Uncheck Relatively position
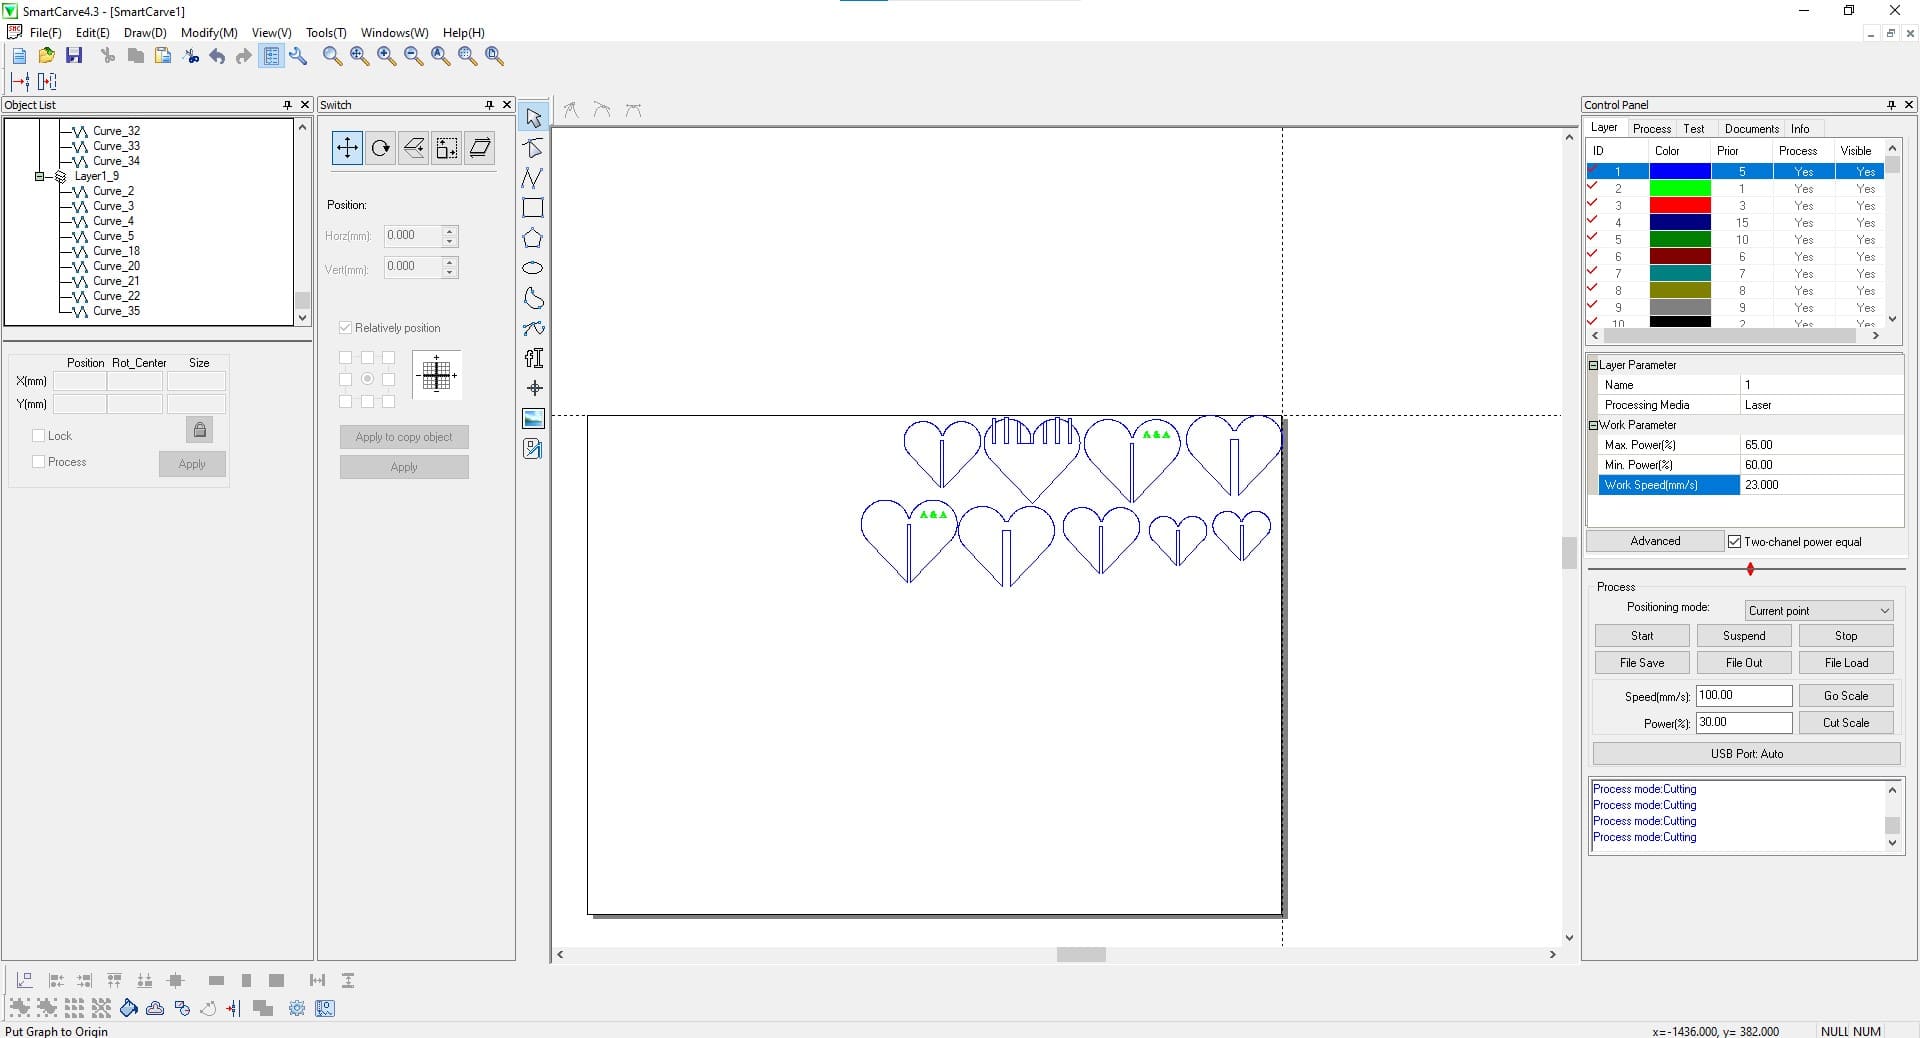1920x1038 pixels. tap(345, 328)
